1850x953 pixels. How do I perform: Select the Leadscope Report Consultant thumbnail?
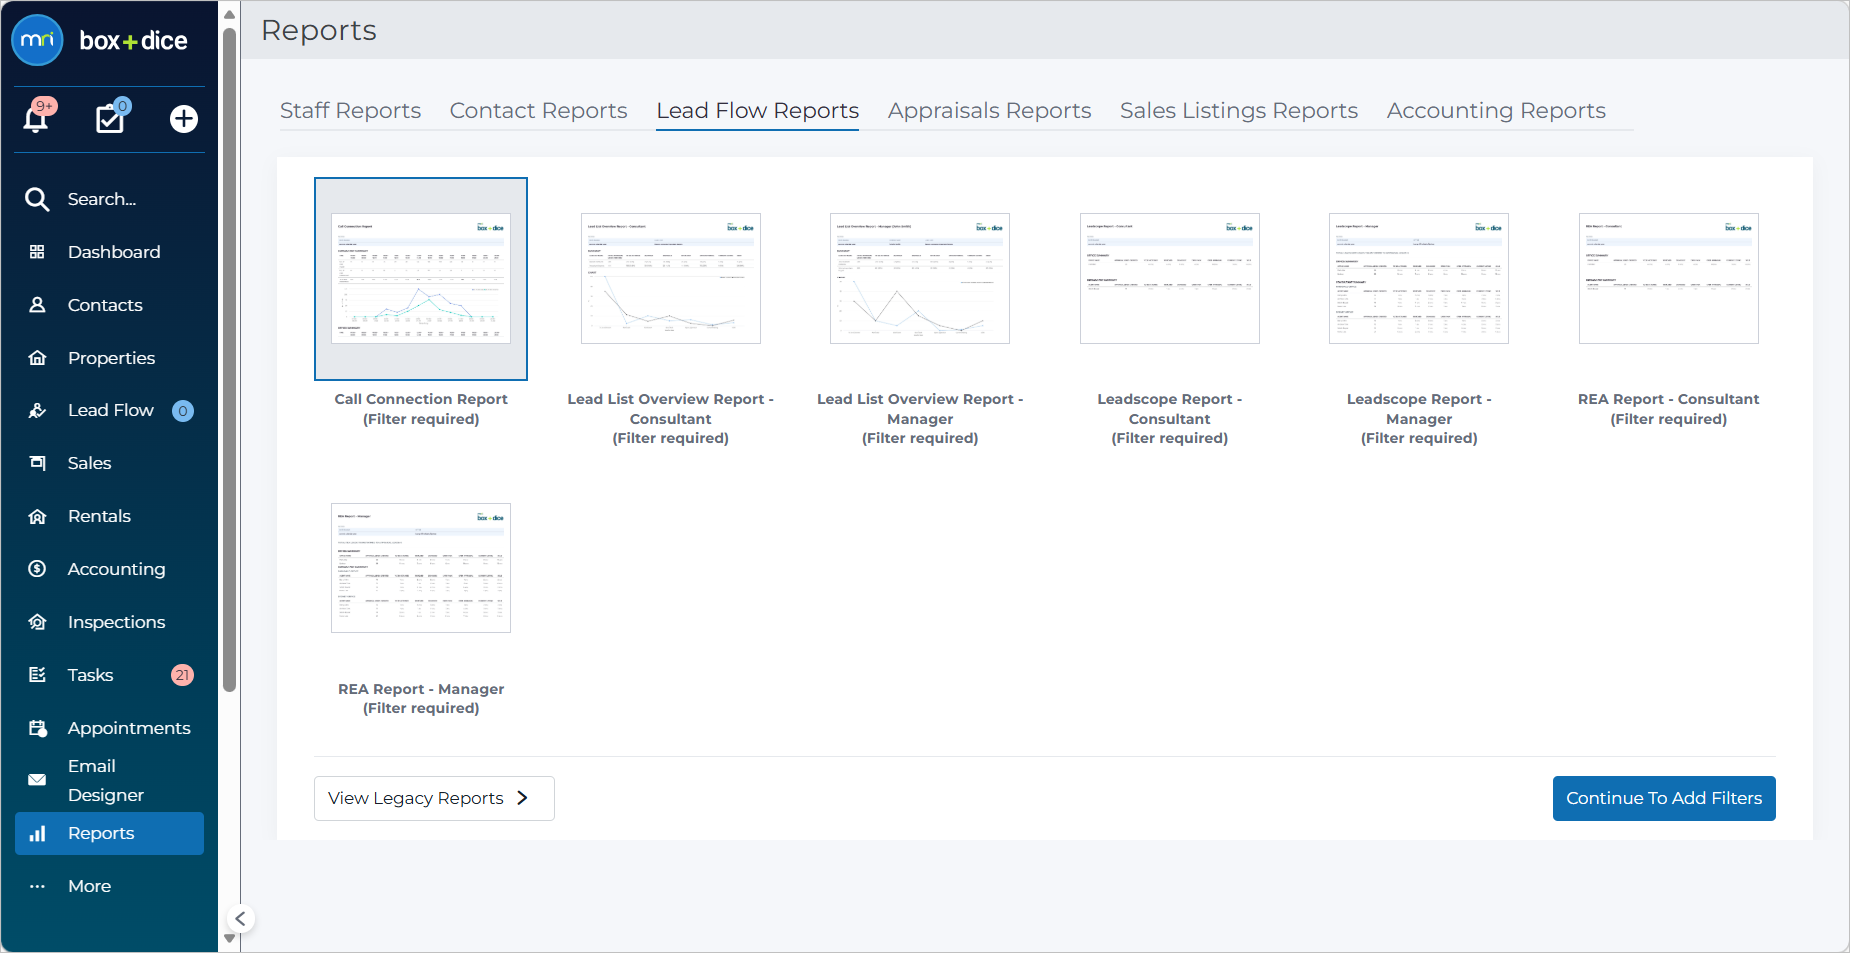(1170, 279)
